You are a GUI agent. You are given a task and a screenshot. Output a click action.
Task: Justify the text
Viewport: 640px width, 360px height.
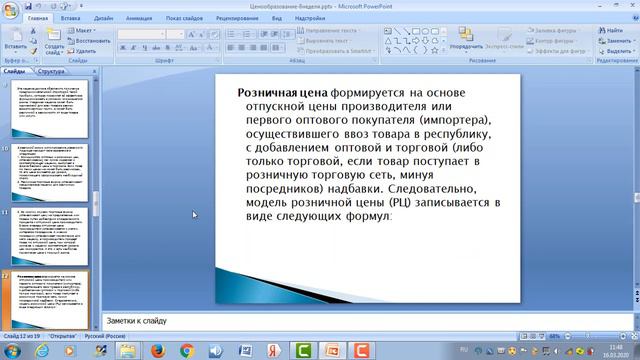[264, 48]
